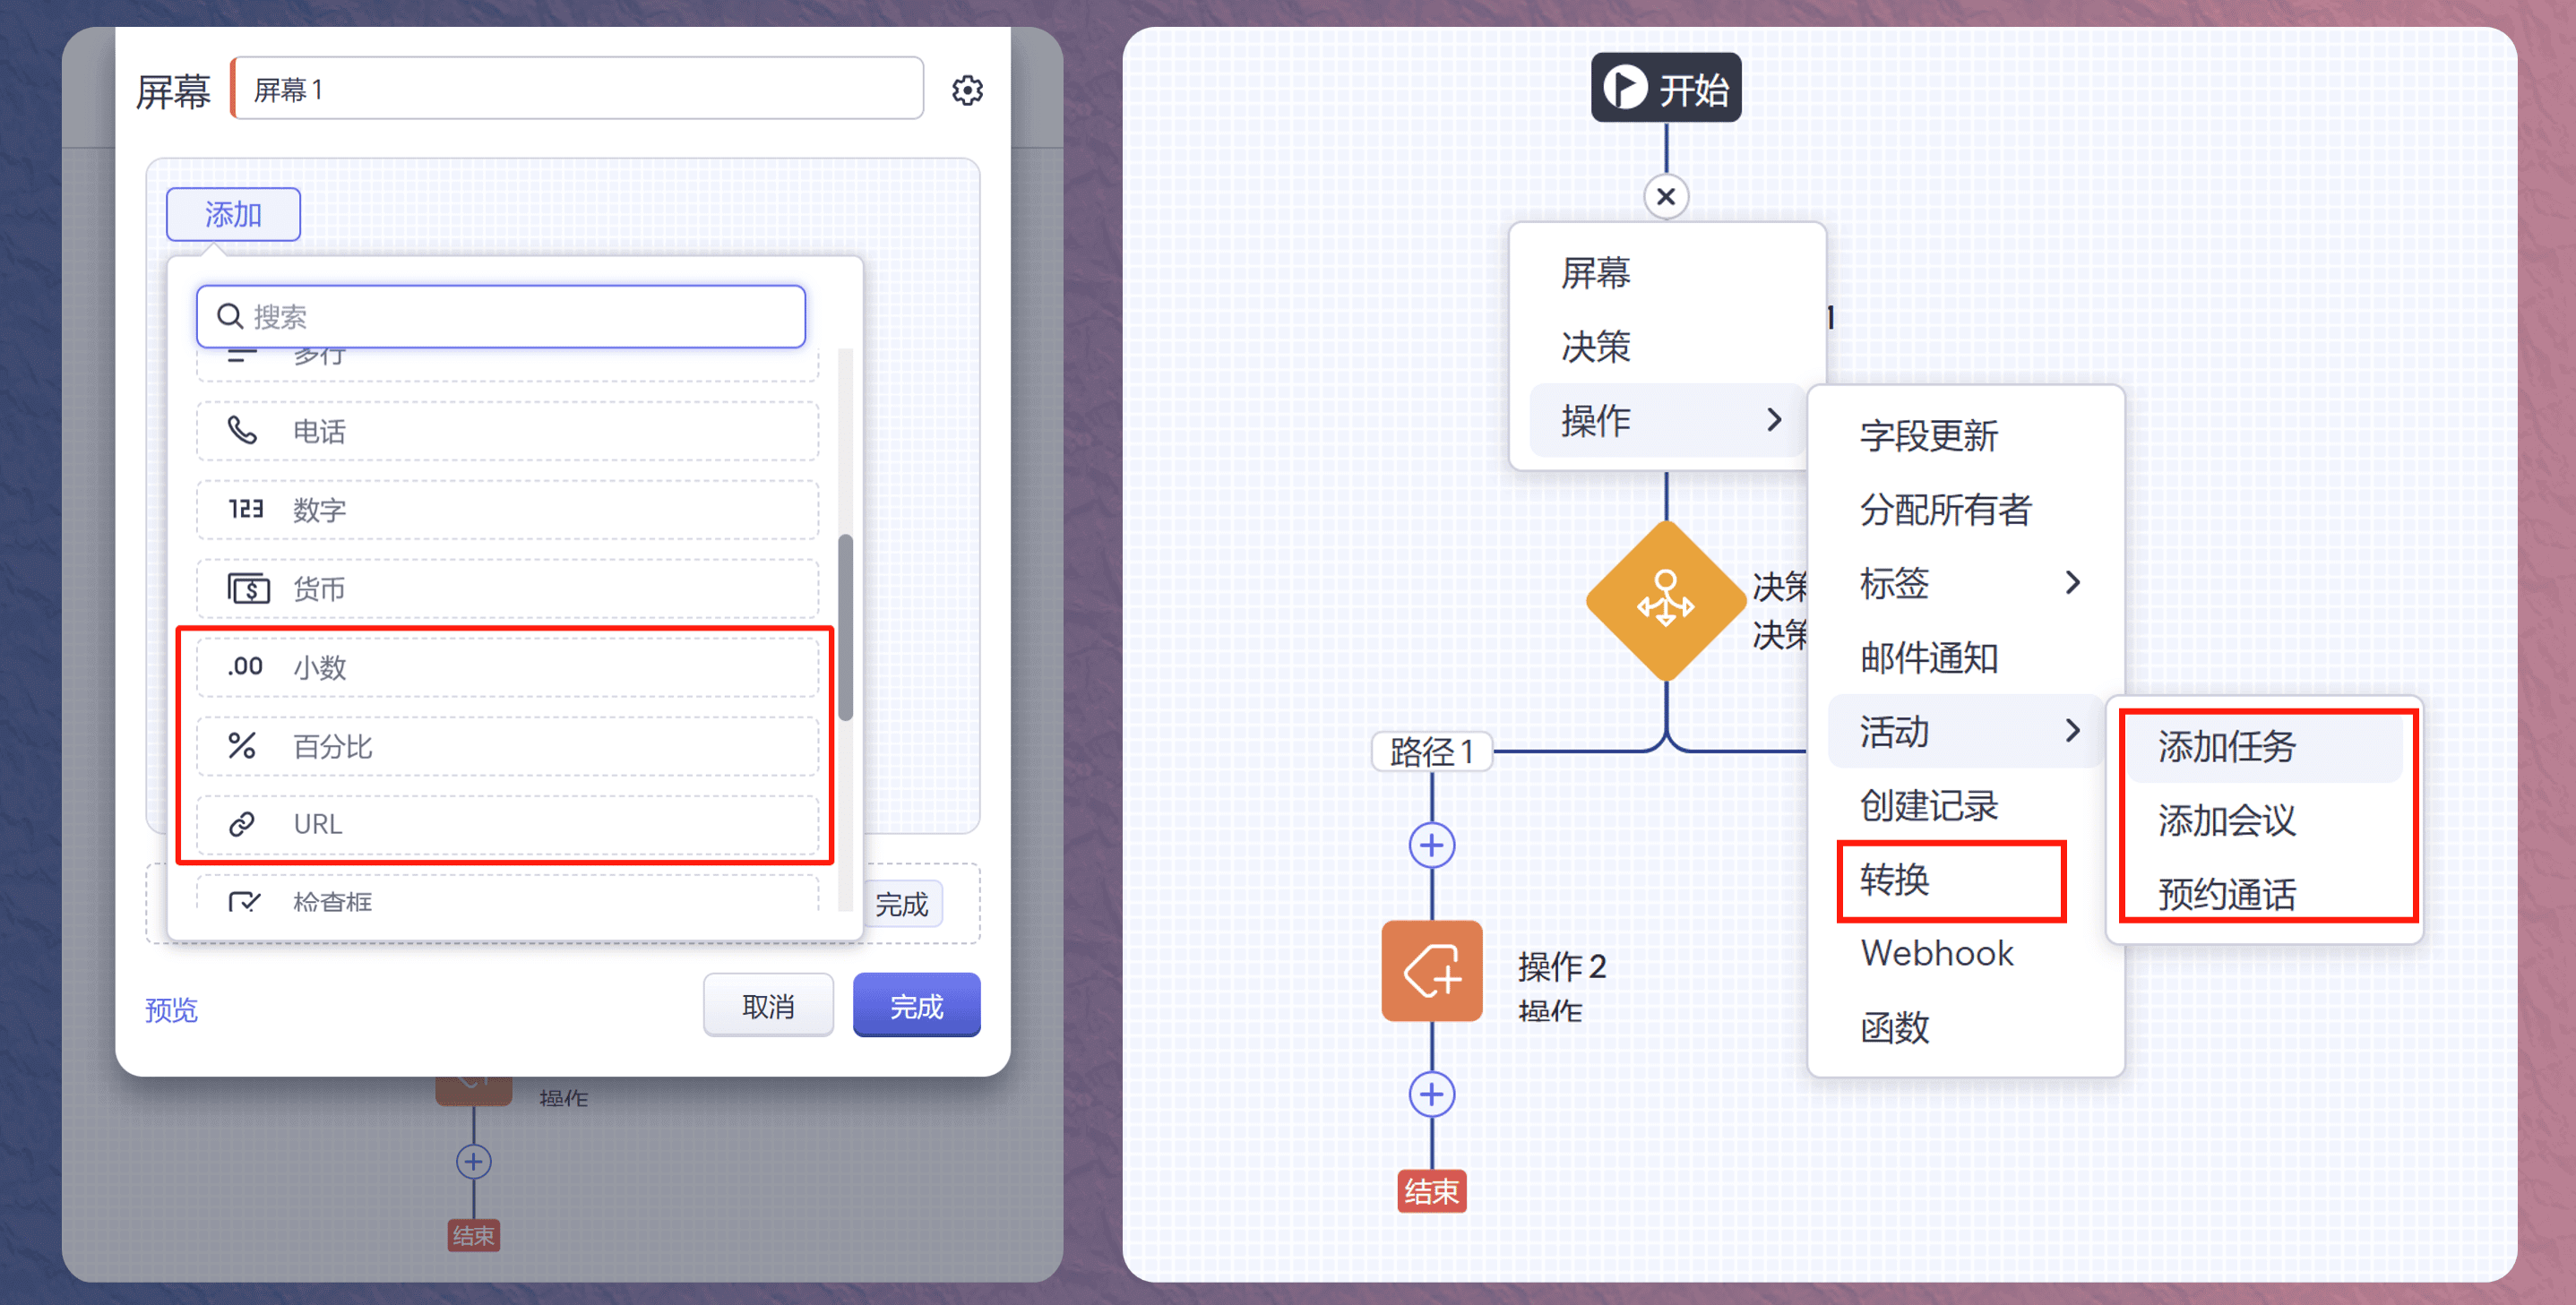The width and height of the screenshot is (2576, 1305).
Task: Click the phone field icon
Action: pos(242,430)
